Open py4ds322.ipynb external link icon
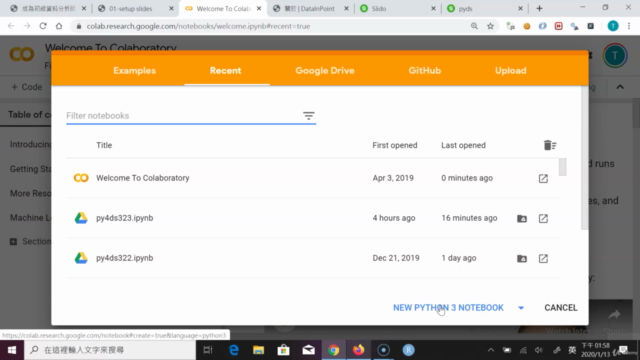The width and height of the screenshot is (640, 360). (543, 258)
